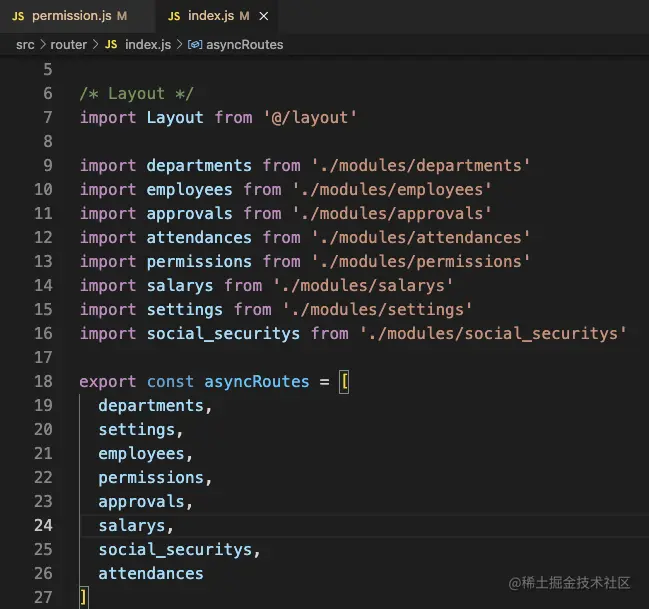Click the asyncRoutes constant name on line 18

[x=257, y=382]
